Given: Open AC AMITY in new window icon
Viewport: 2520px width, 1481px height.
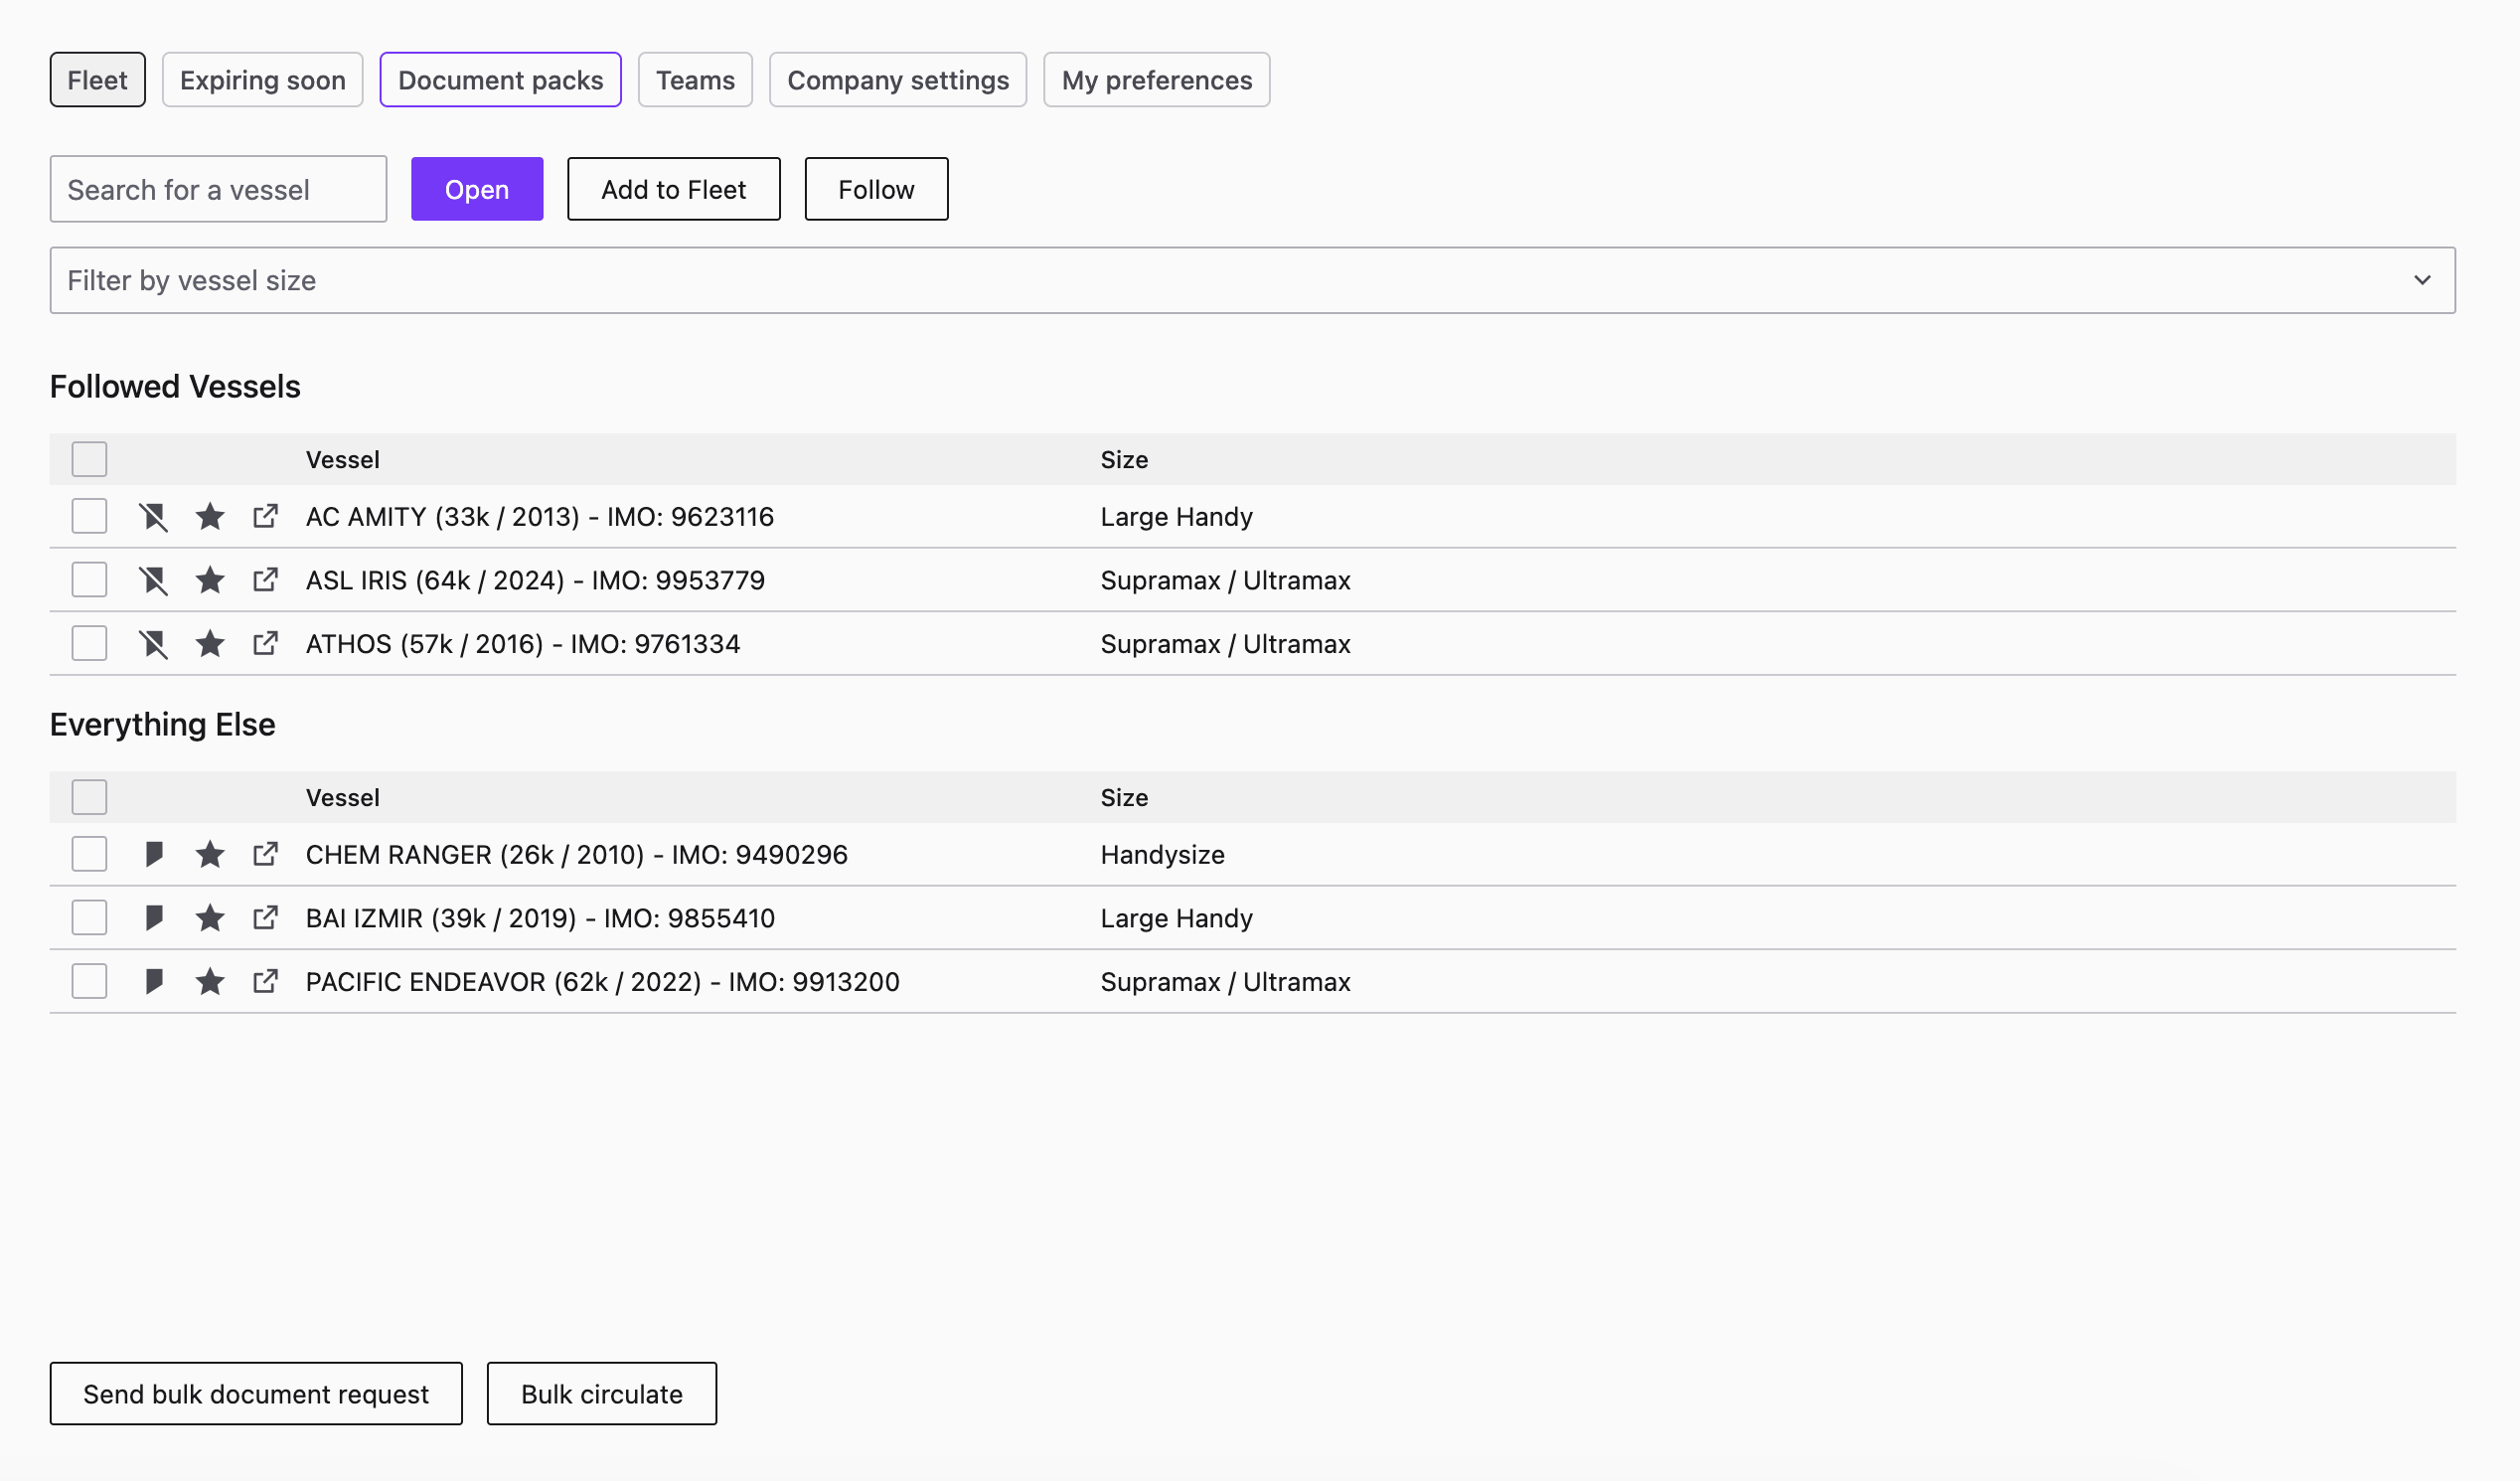Looking at the screenshot, I should coord(265,517).
